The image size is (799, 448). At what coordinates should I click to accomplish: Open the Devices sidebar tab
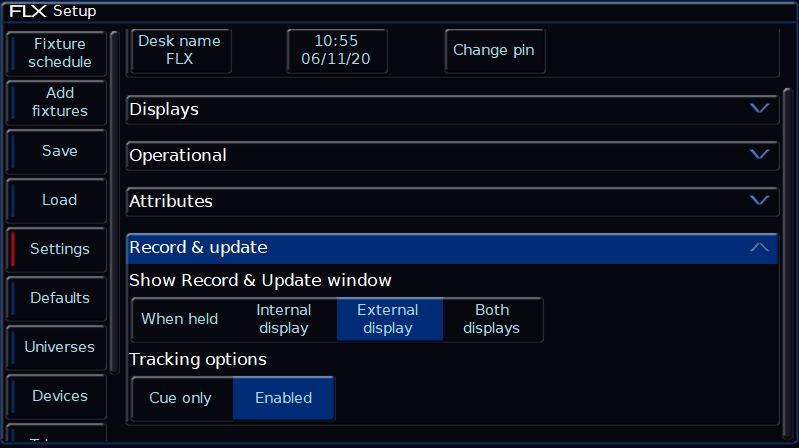tap(57, 396)
